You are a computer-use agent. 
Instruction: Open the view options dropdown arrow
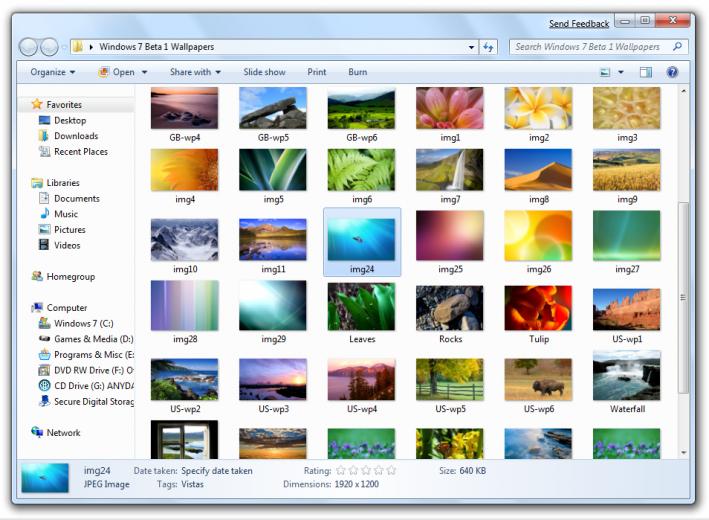point(621,72)
